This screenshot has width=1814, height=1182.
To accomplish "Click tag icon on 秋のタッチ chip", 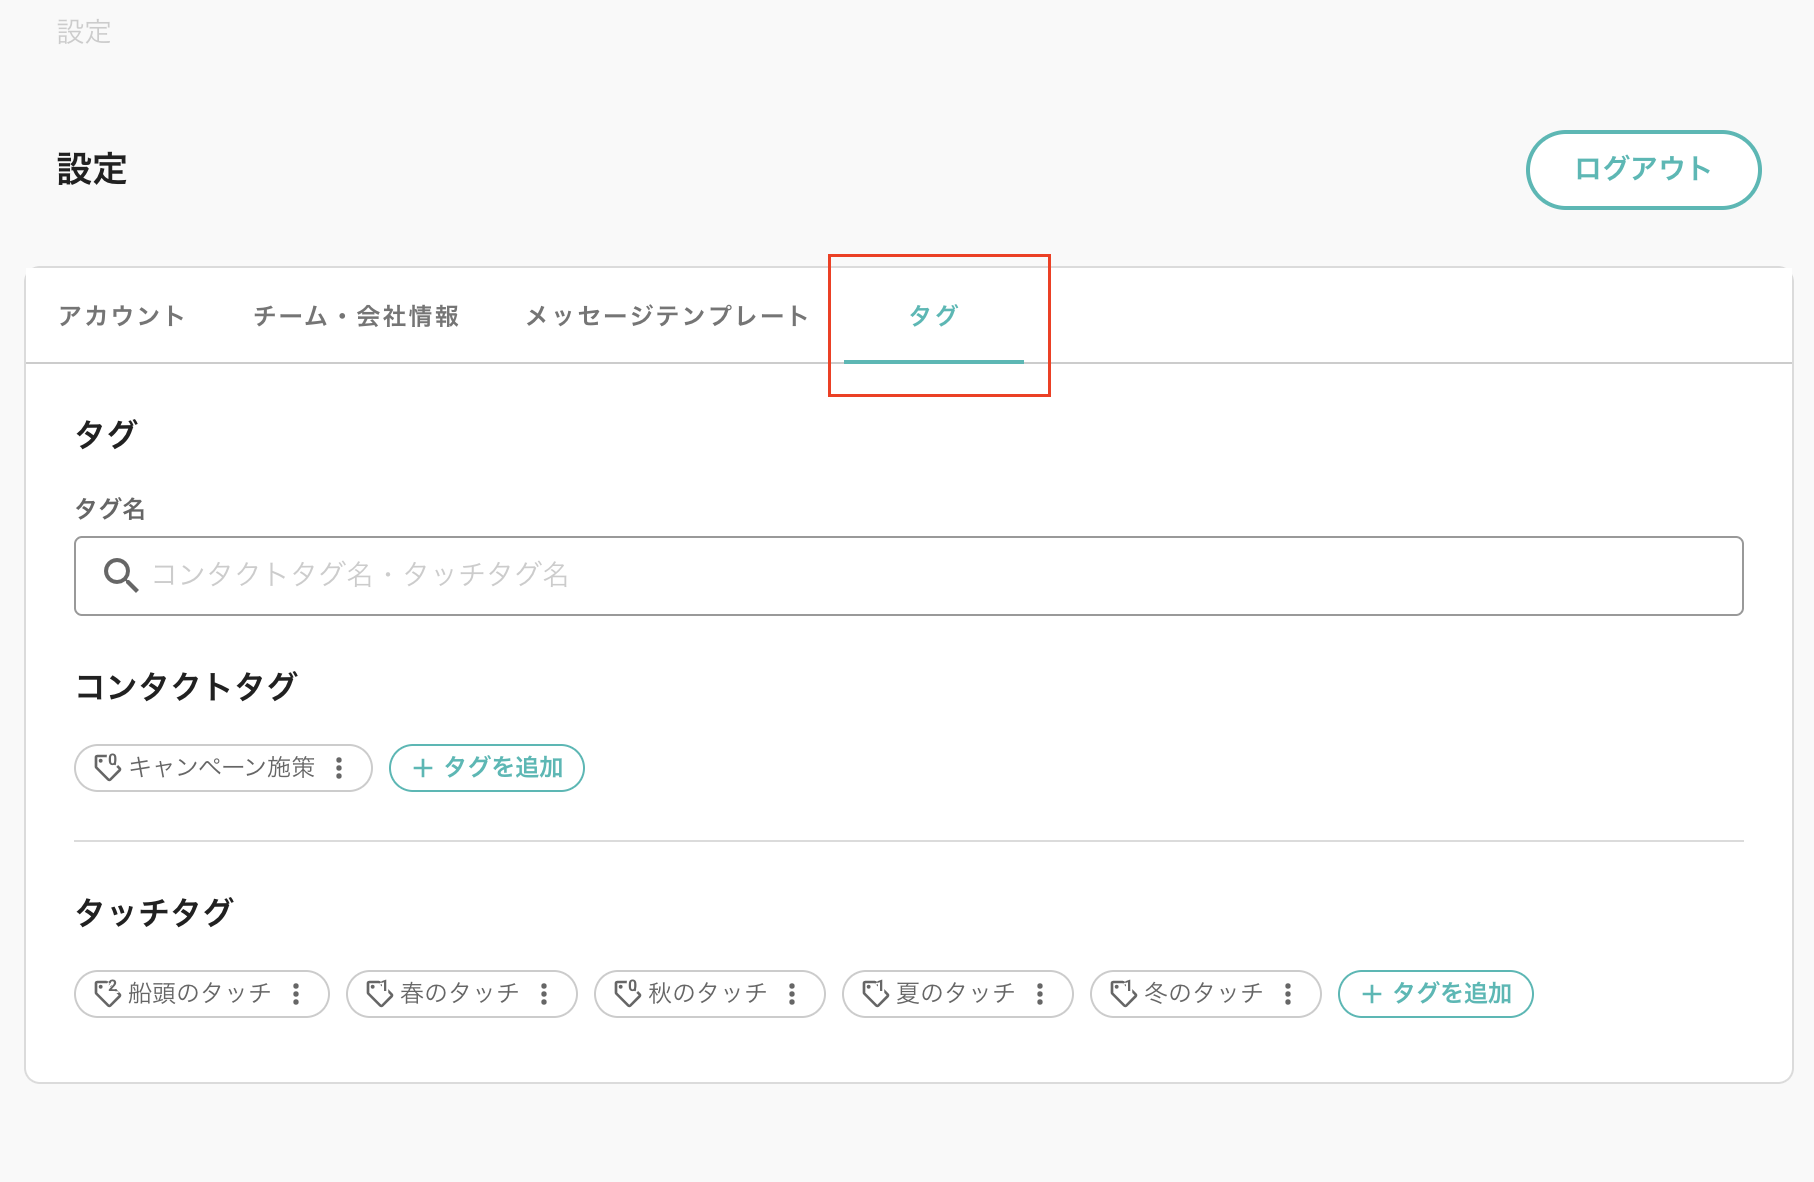I will (x=627, y=994).
